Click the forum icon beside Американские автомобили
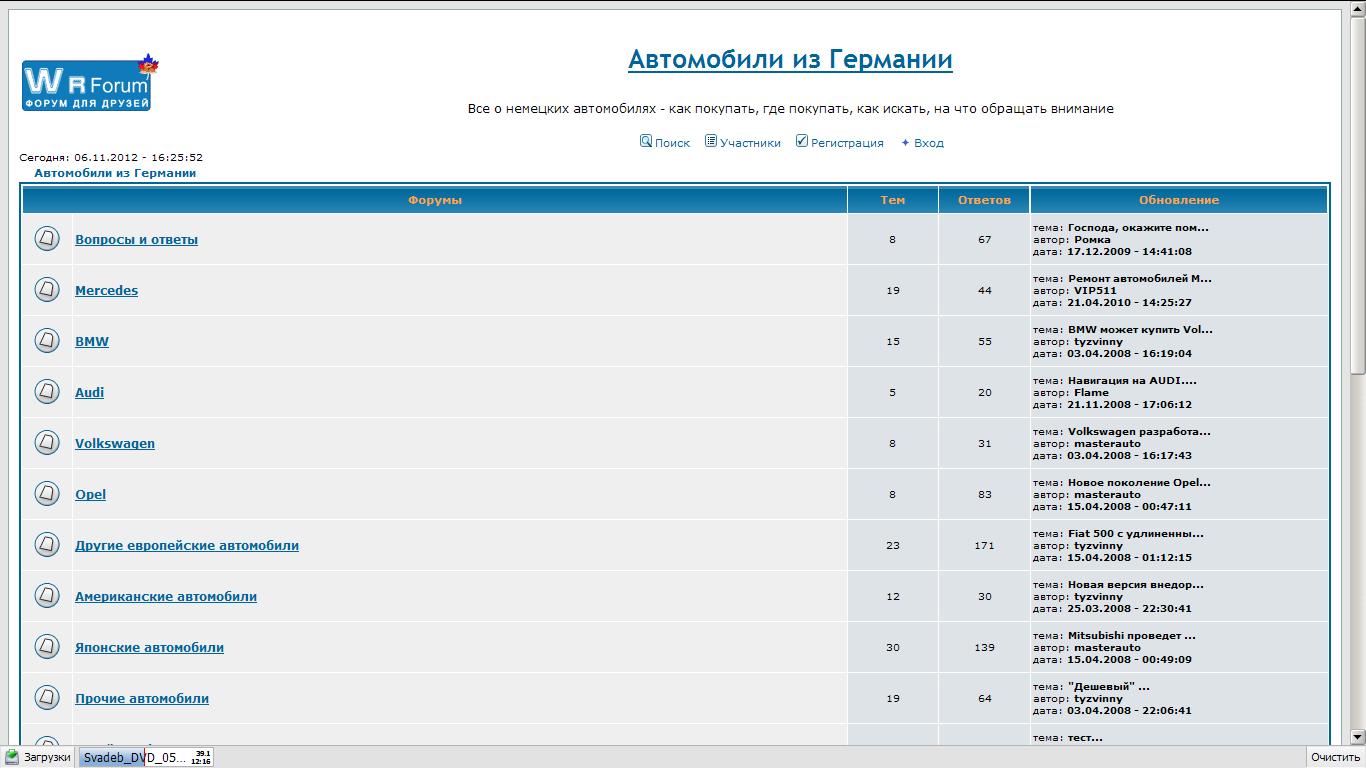 [47, 595]
